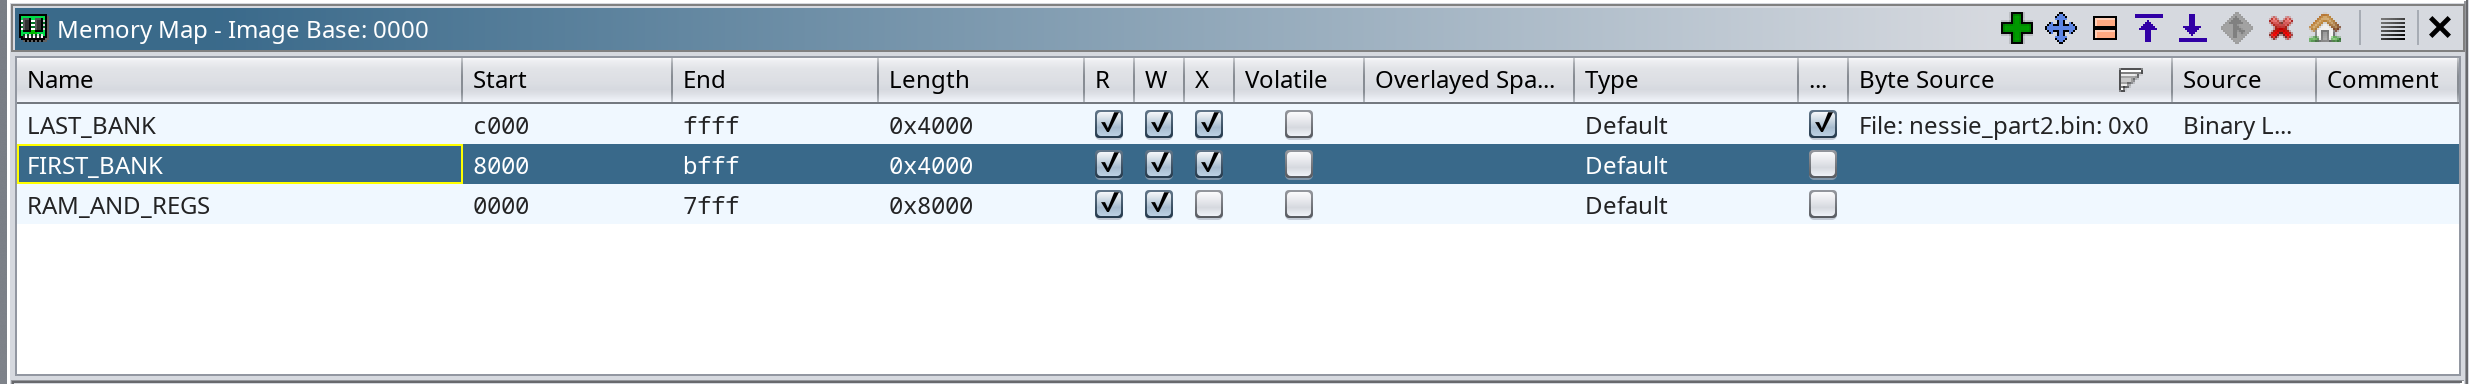This screenshot has height=384, width=2469.
Task: Click the Move Block icon
Action: tap(2061, 28)
